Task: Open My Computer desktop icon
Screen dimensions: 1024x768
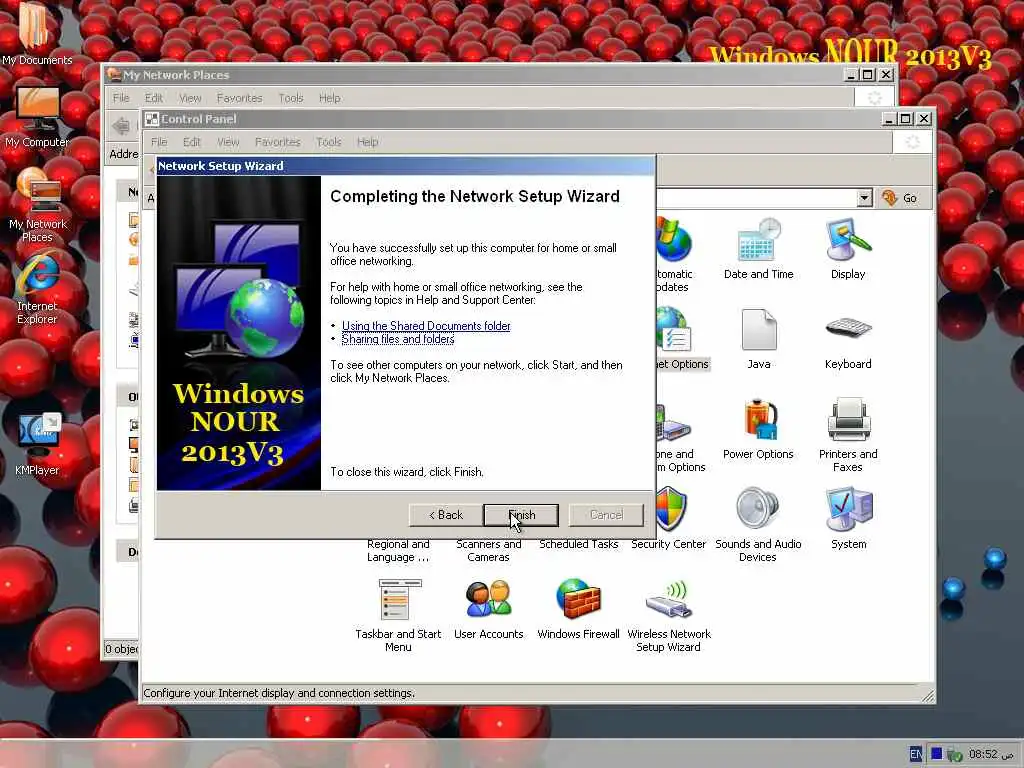Action: (37, 117)
